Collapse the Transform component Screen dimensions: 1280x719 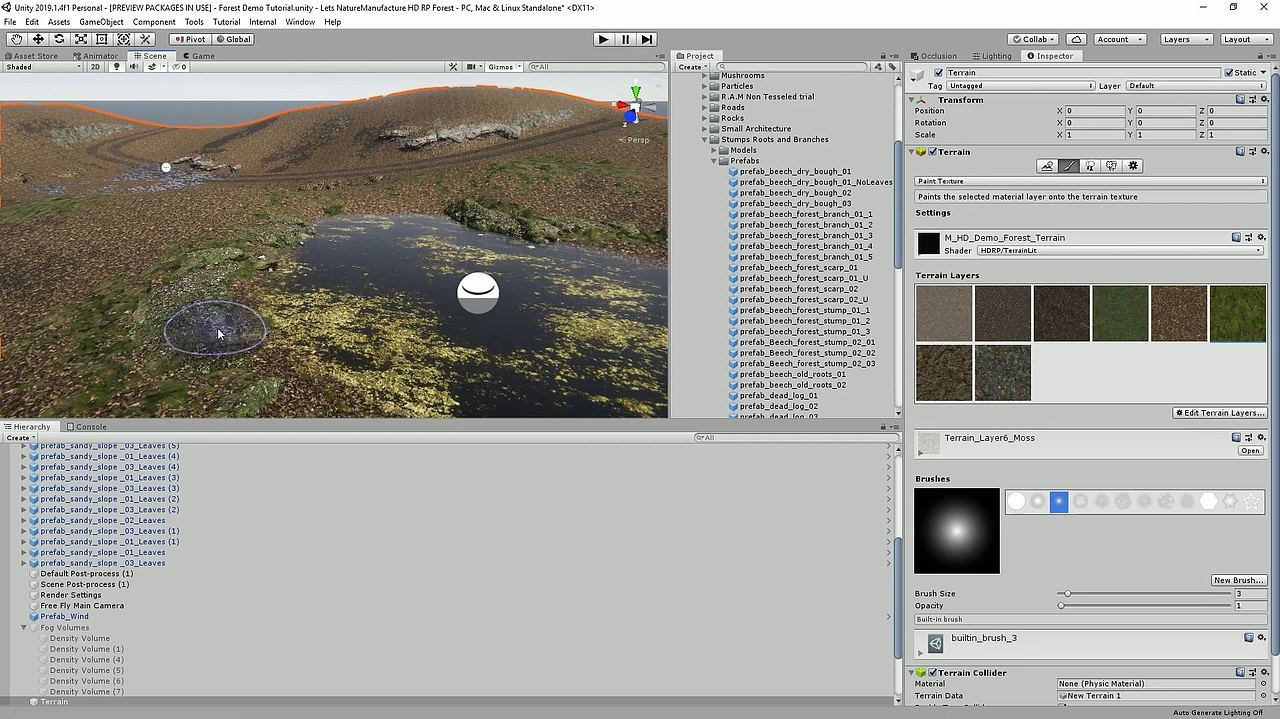[912, 100]
